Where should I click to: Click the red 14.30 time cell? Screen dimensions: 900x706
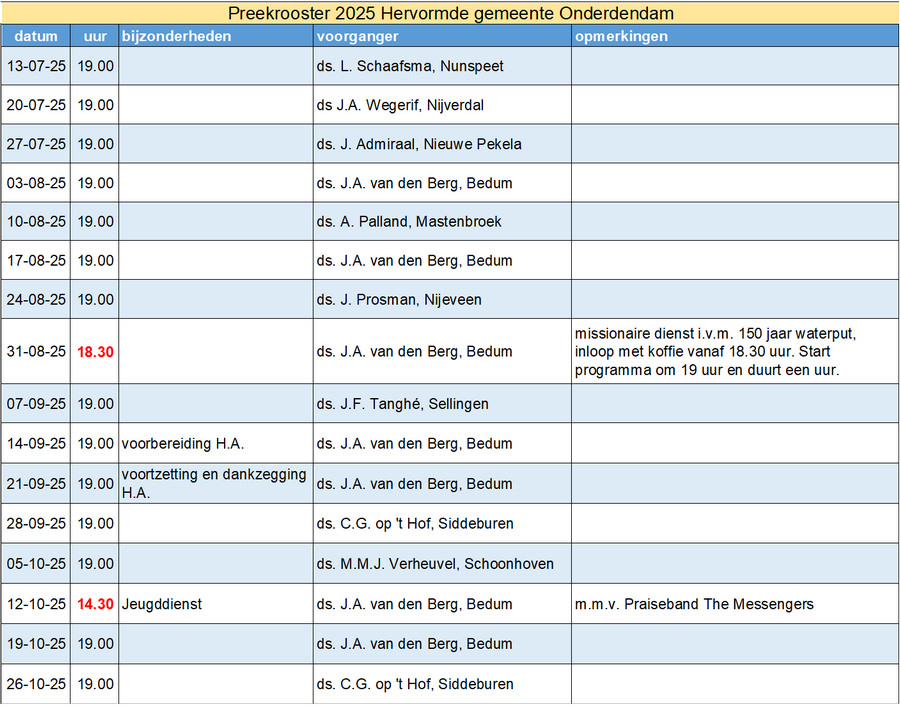(x=95, y=604)
